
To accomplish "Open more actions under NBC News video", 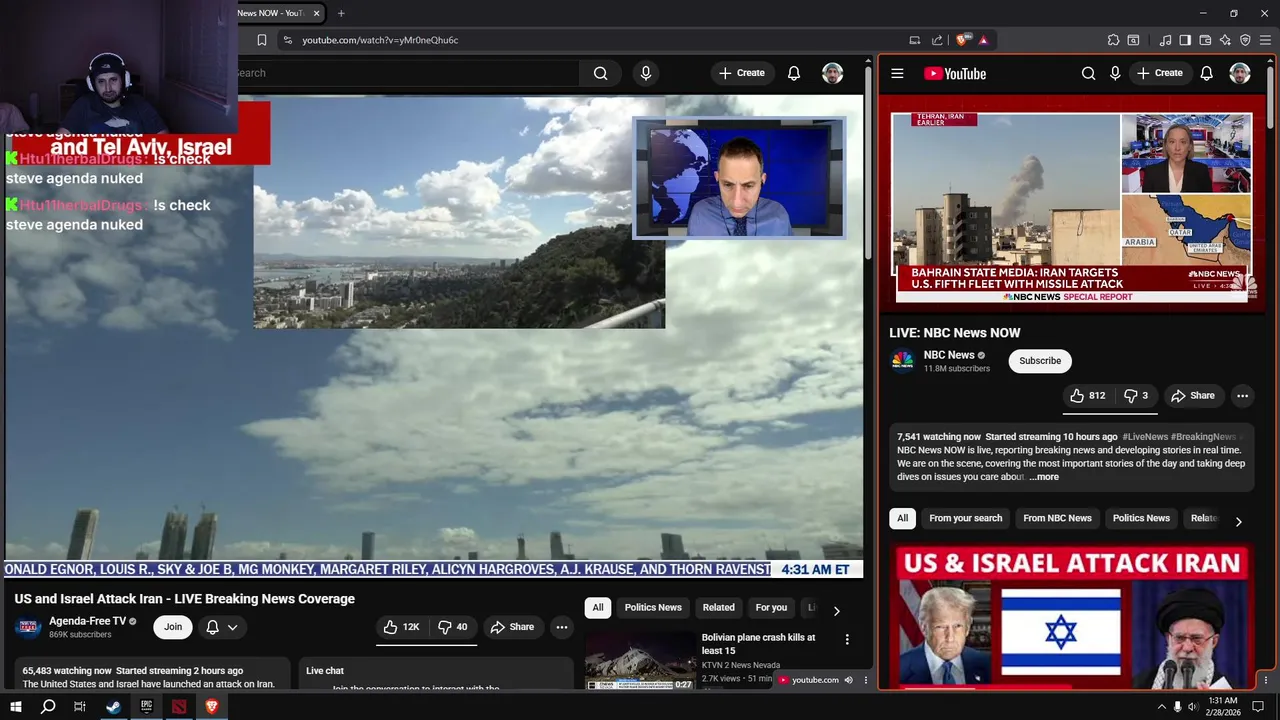I will click(x=1242, y=396).
